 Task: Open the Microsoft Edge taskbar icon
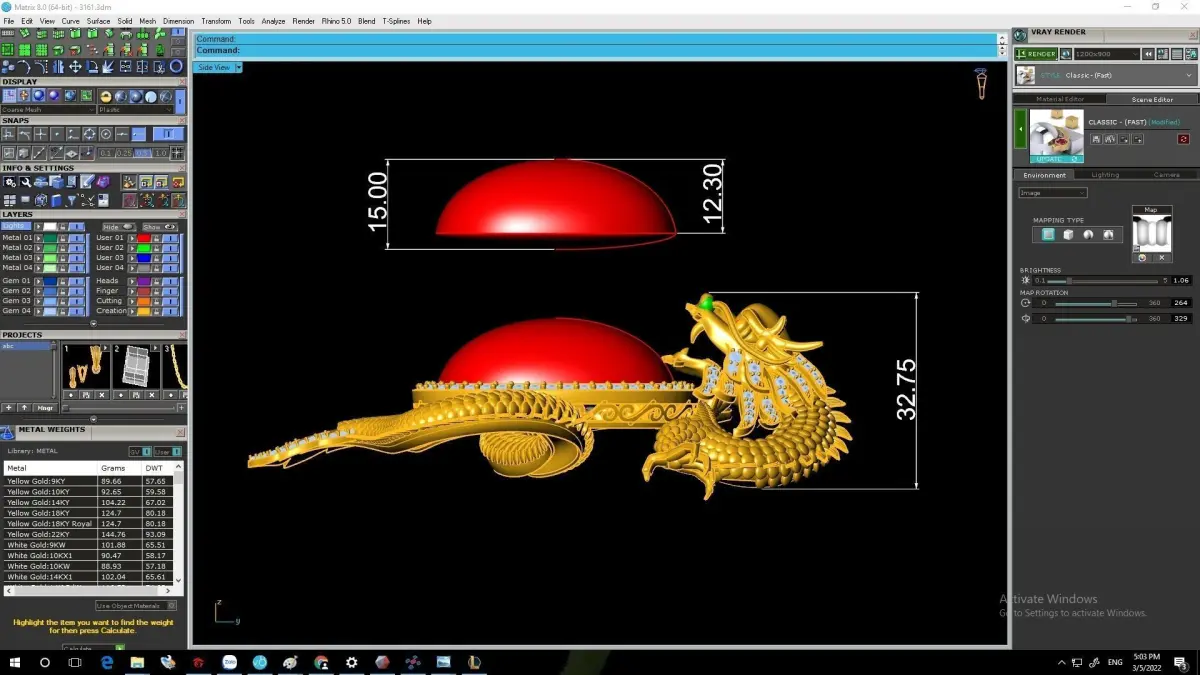click(107, 662)
